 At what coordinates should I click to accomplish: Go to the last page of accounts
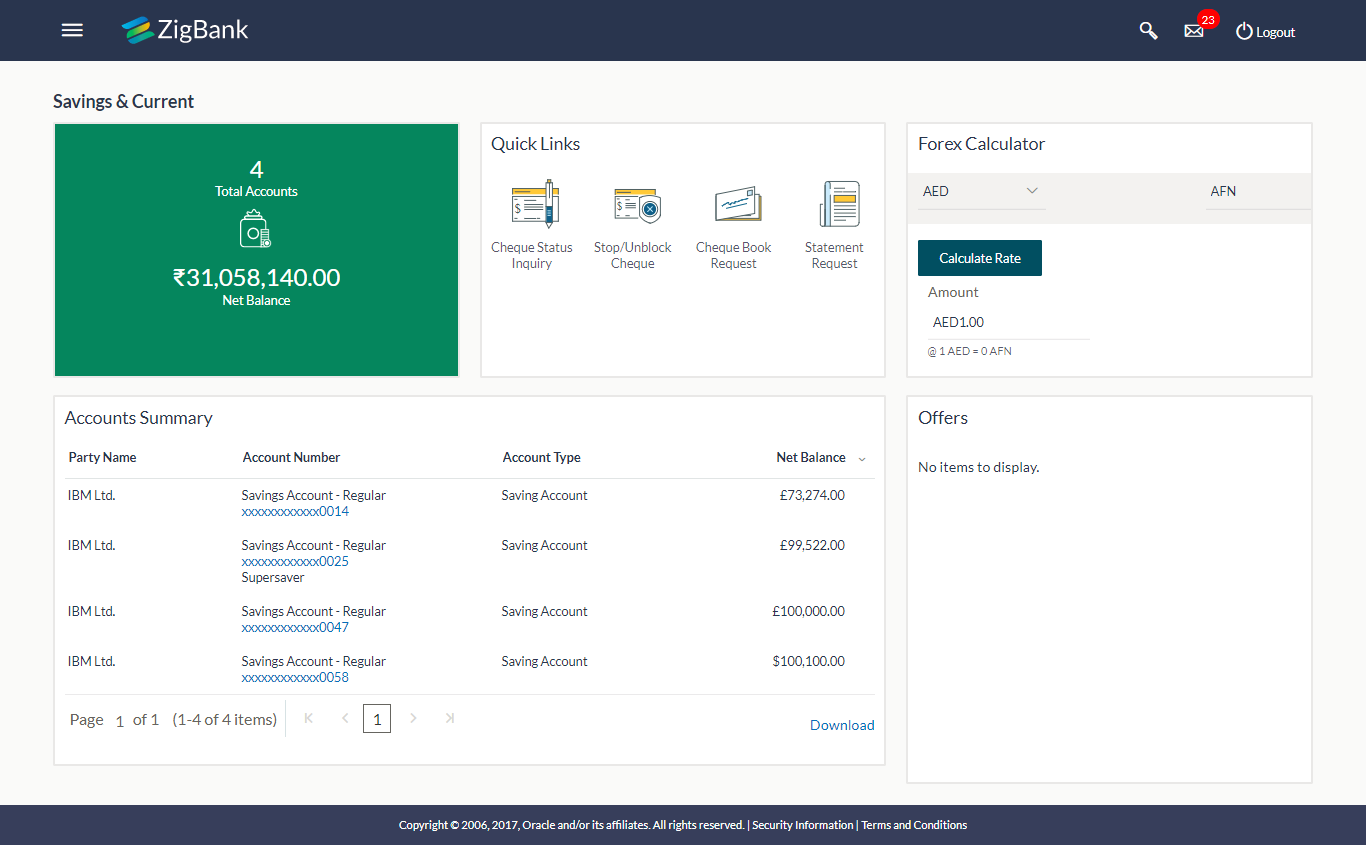450,718
